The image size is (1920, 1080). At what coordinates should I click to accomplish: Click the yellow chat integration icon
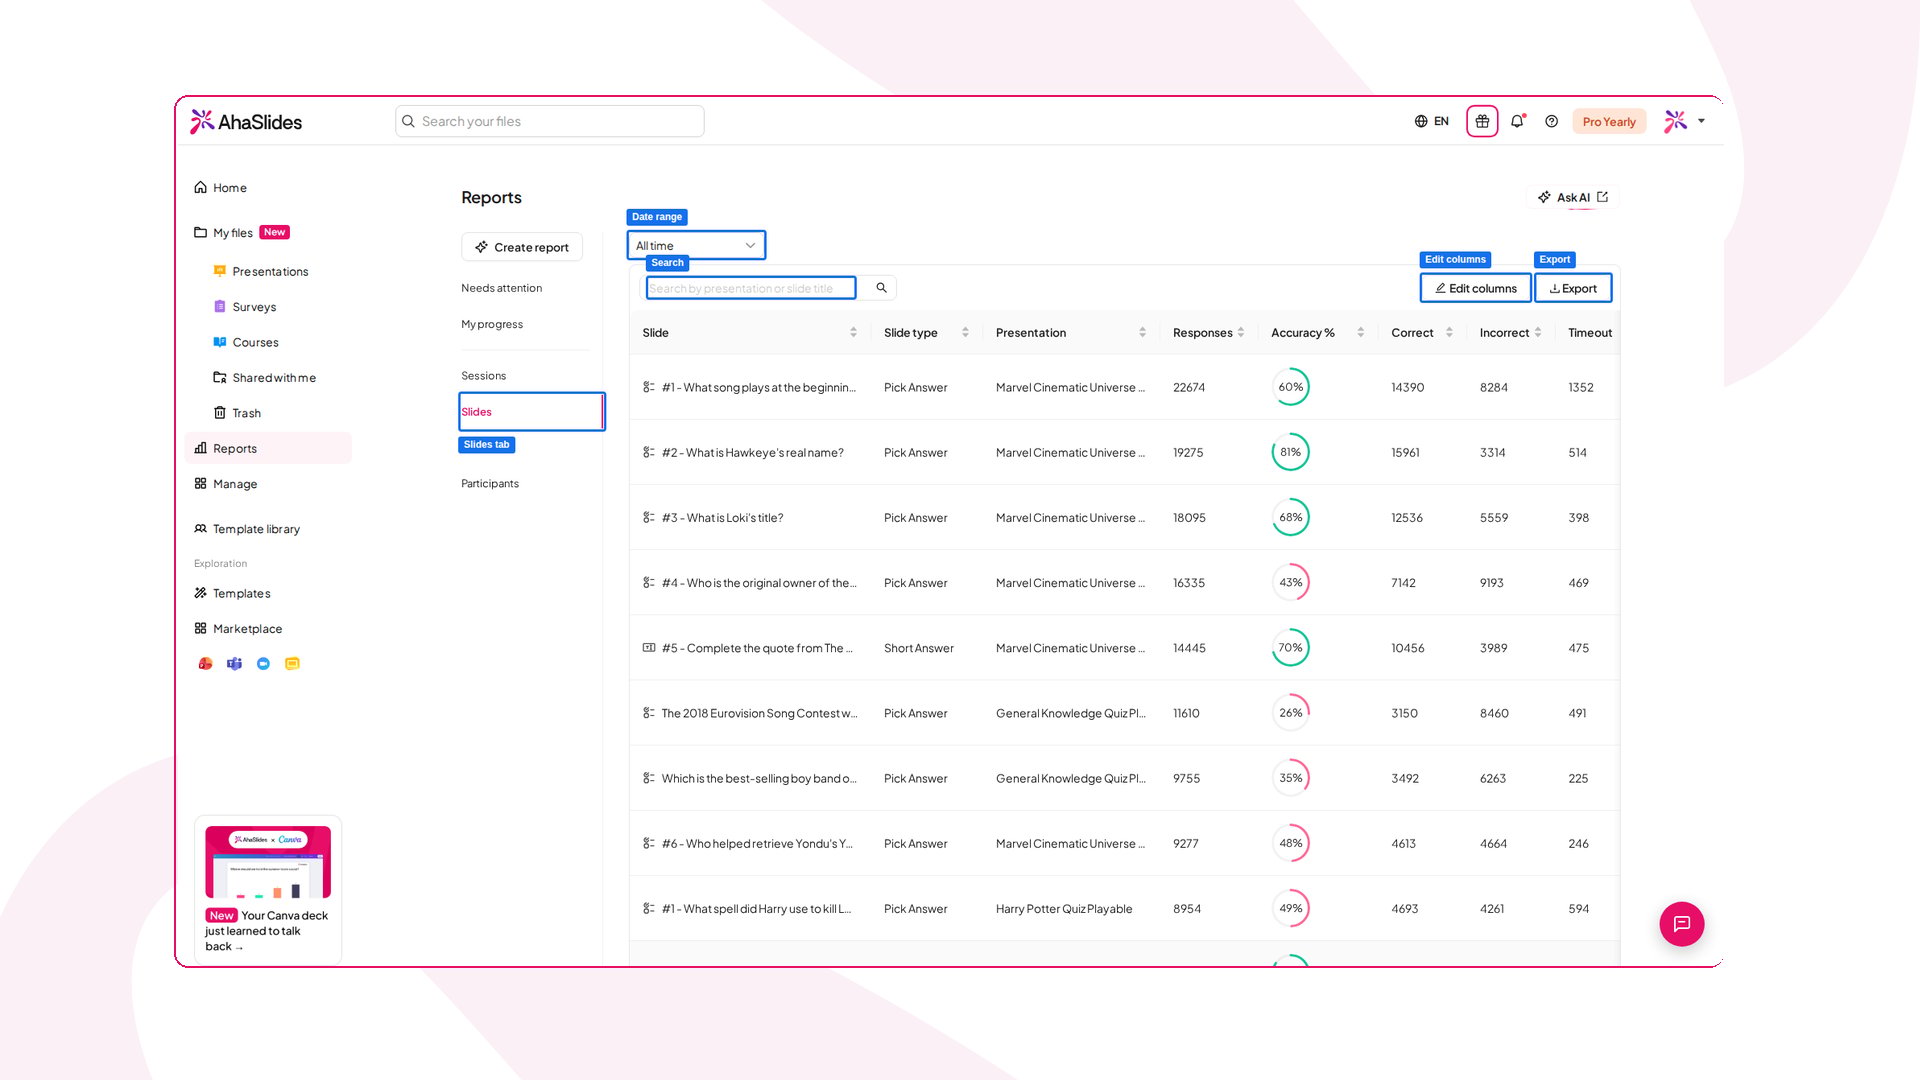point(292,664)
